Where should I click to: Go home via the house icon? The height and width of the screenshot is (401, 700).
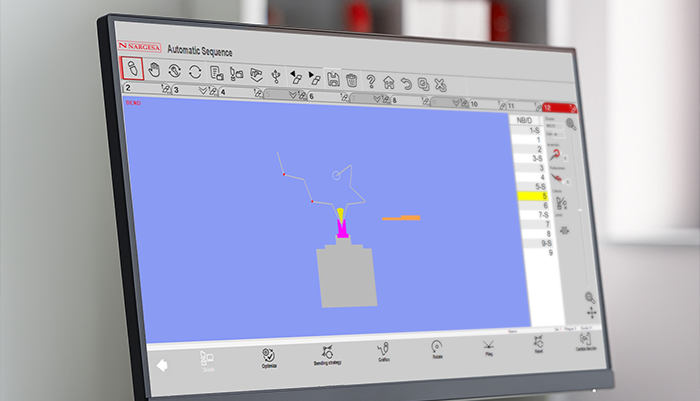pyautogui.click(x=388, y=82)
